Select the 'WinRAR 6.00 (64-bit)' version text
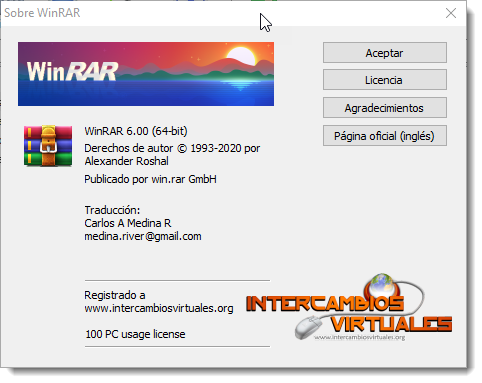 point(136,131)
